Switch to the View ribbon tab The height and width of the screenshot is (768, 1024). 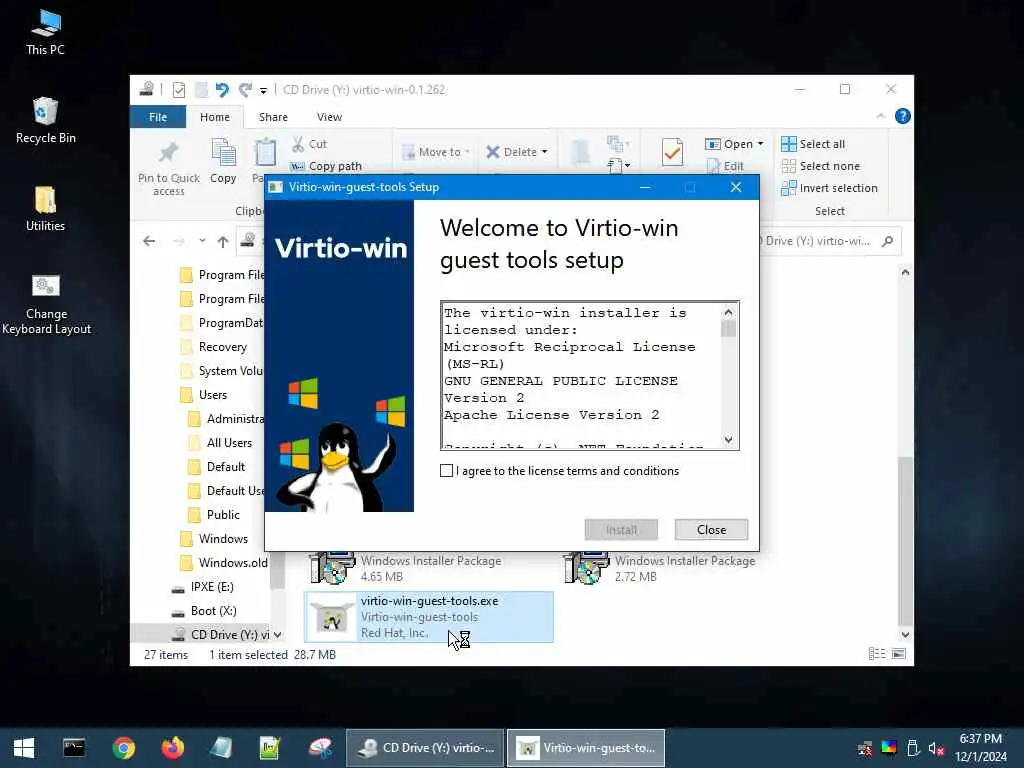point(329,117)
